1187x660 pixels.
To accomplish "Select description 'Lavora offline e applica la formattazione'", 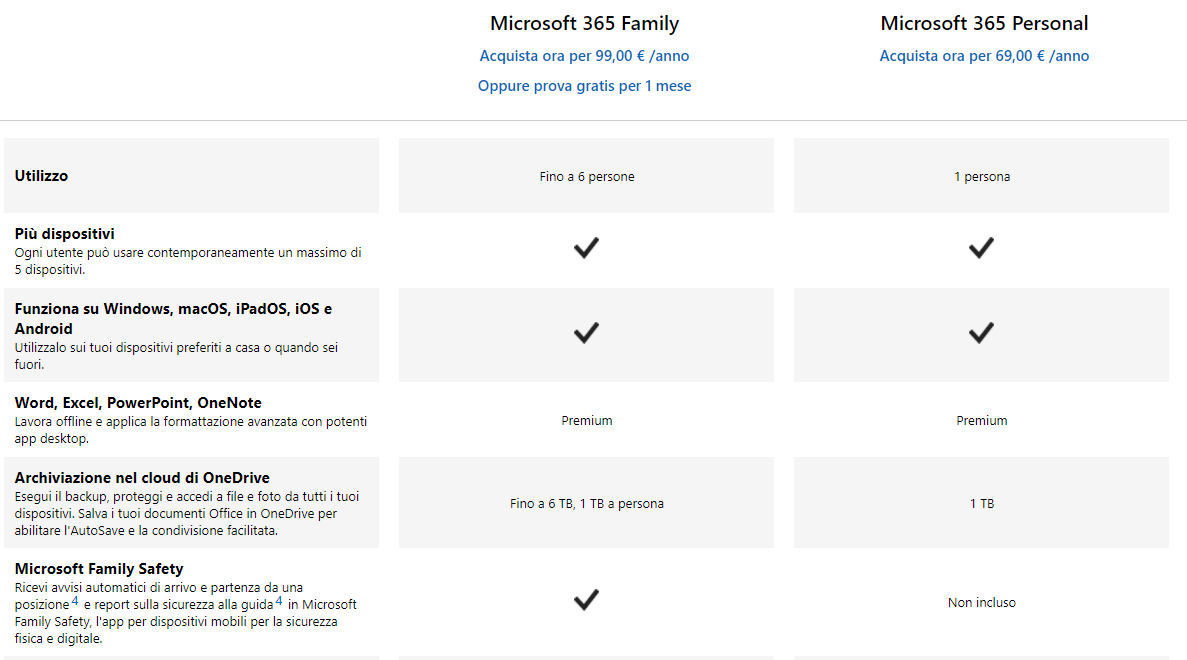I will (x=191, y=430).
